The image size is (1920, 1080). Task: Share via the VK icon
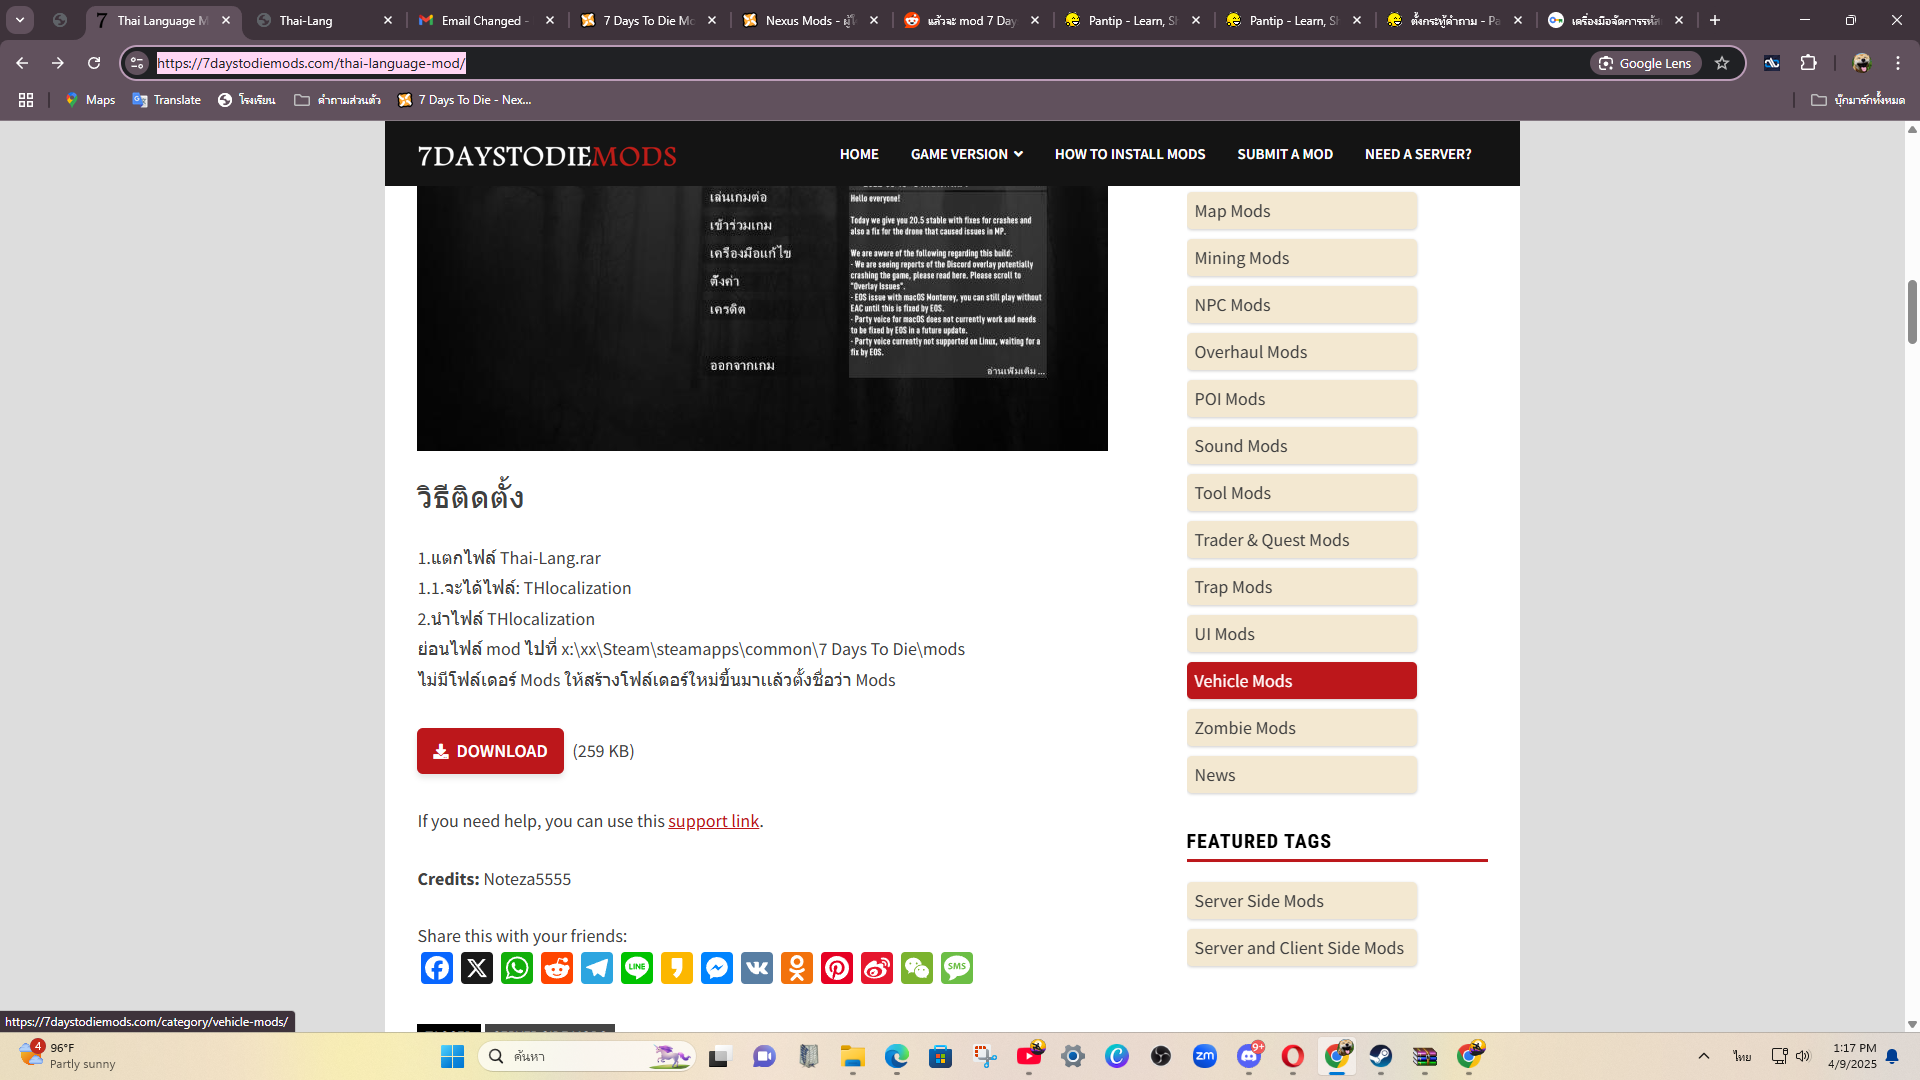pos(757,968)
